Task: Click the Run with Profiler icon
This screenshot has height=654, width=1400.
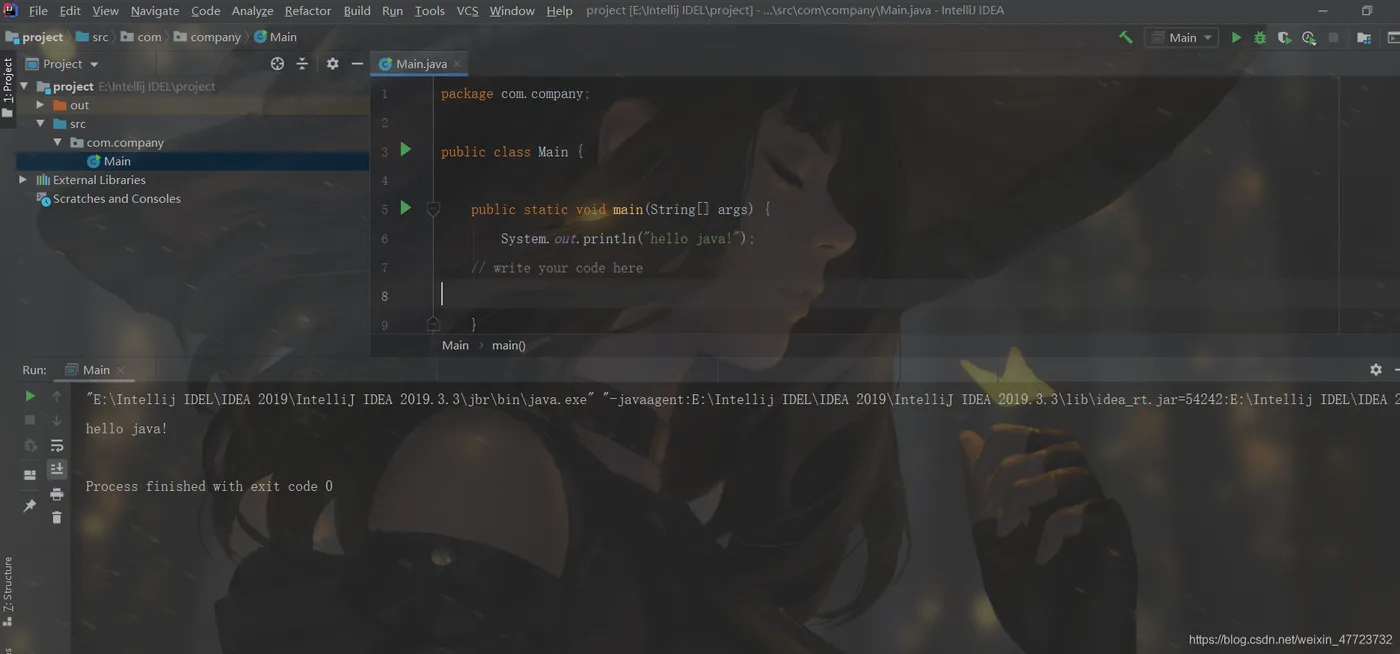Action: click(1309, 37)
